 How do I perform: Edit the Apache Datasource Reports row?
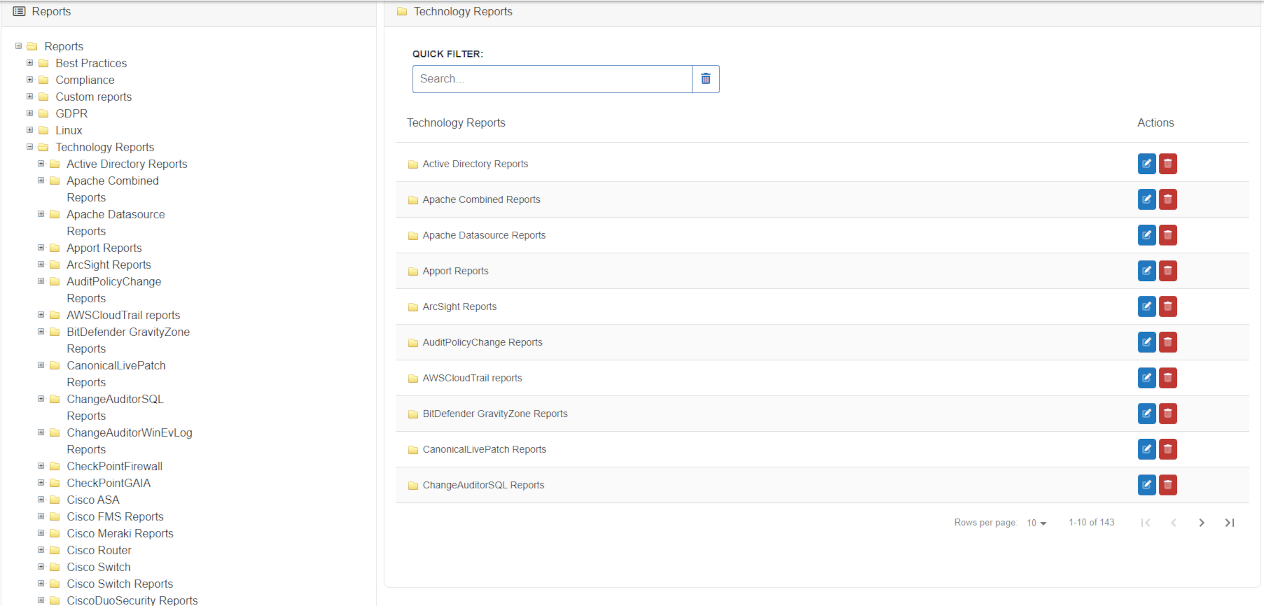pyautogui.click(x=1147, y=235)
